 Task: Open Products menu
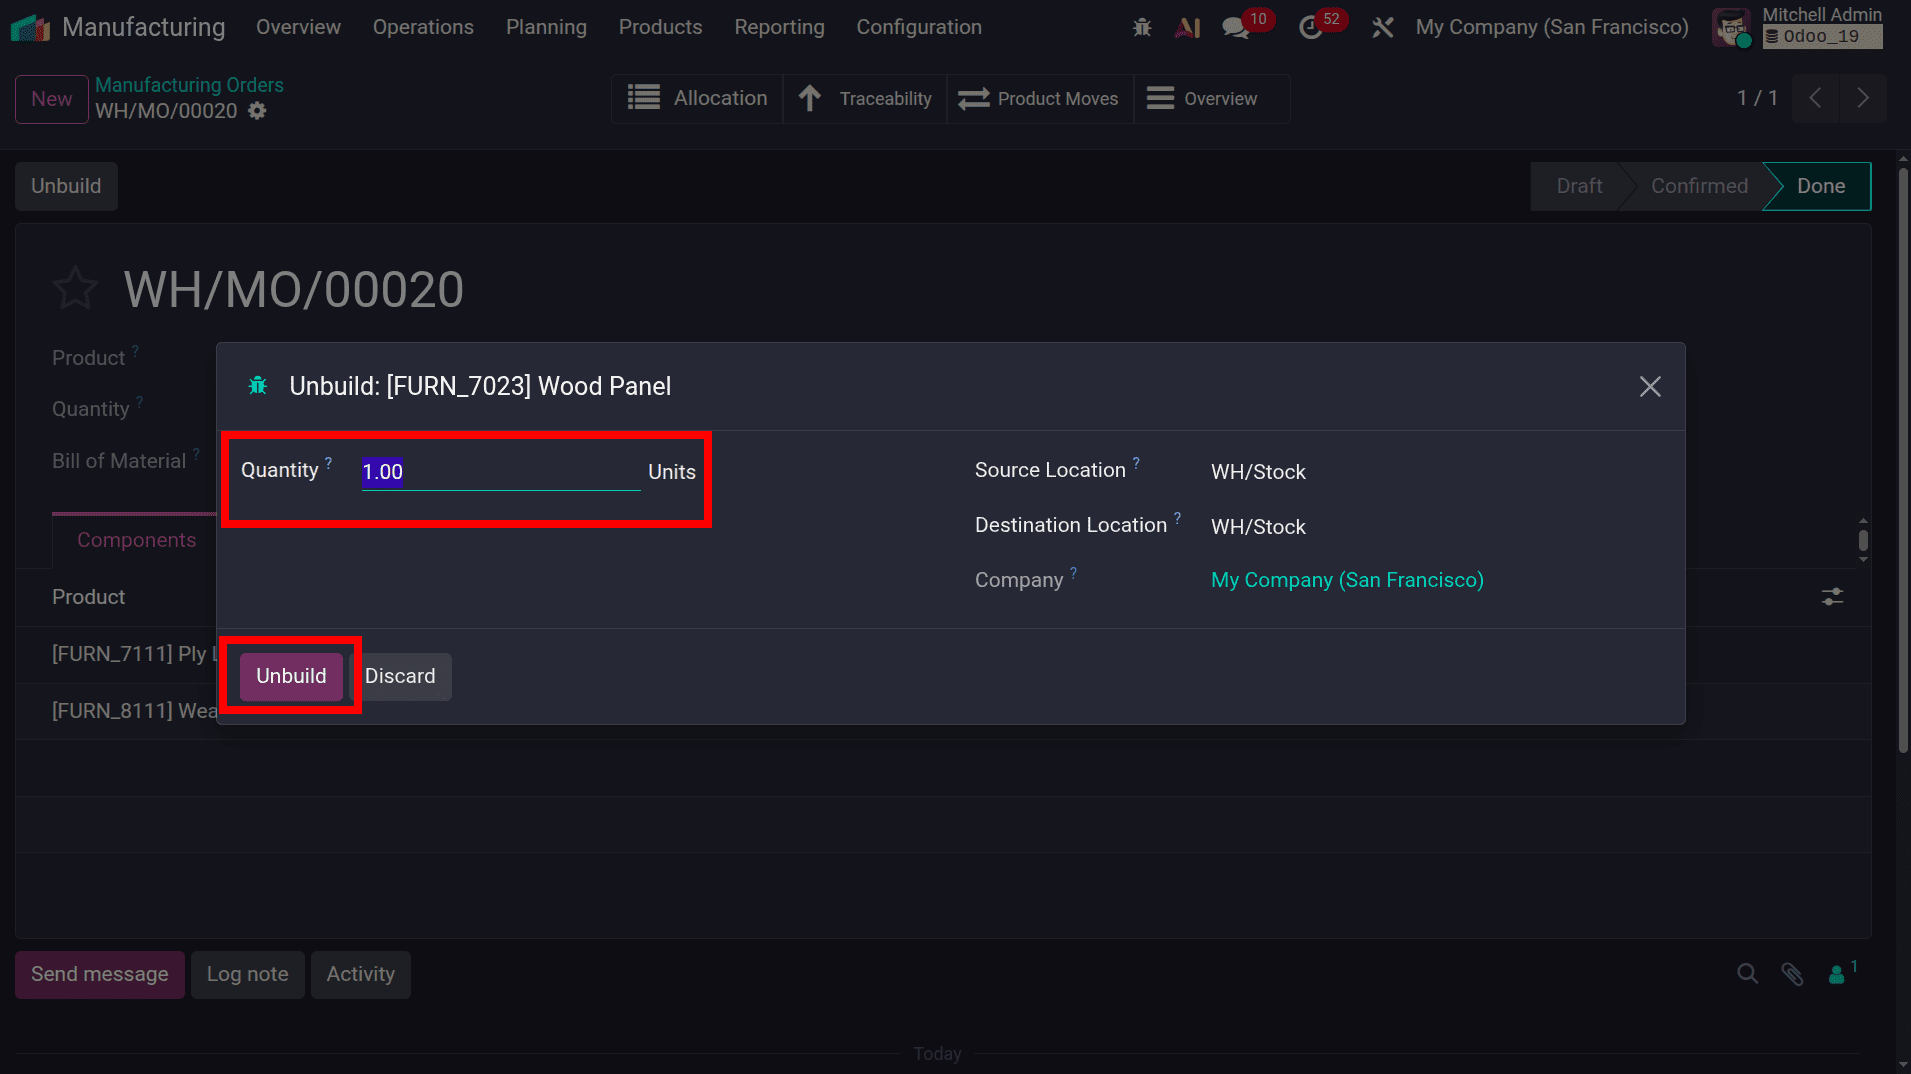tap(660, 27)
